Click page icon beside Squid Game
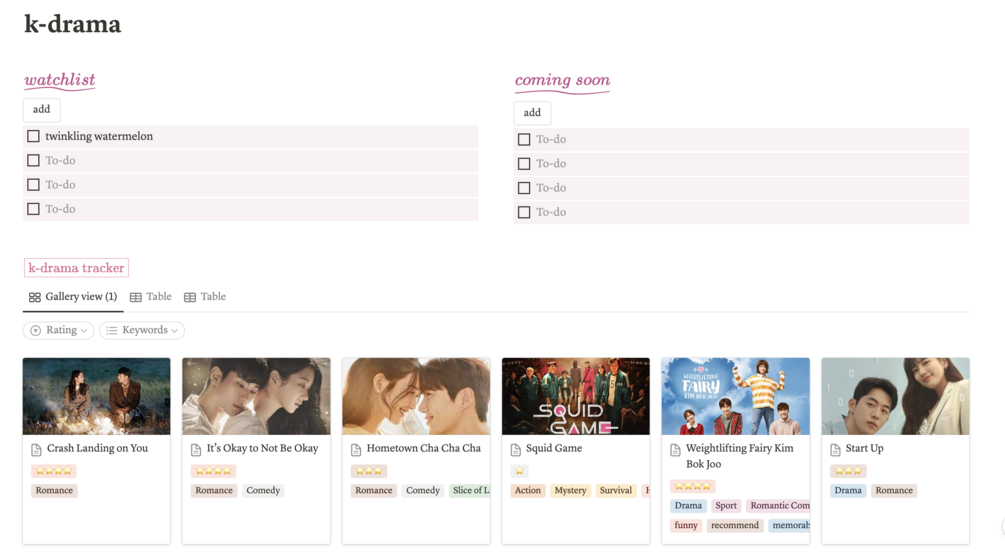The width and height of the screenshot is (1005, 552). (x=515, y=450)
